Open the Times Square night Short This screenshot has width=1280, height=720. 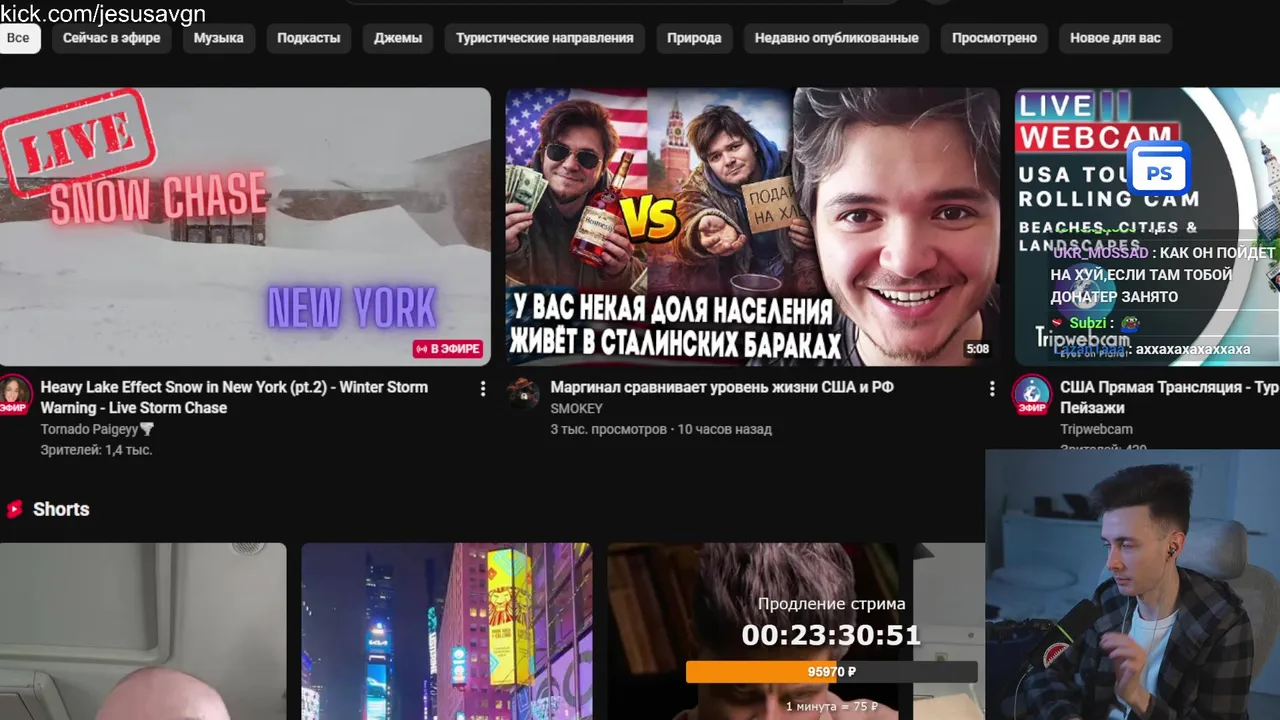[x=446, y=632]
